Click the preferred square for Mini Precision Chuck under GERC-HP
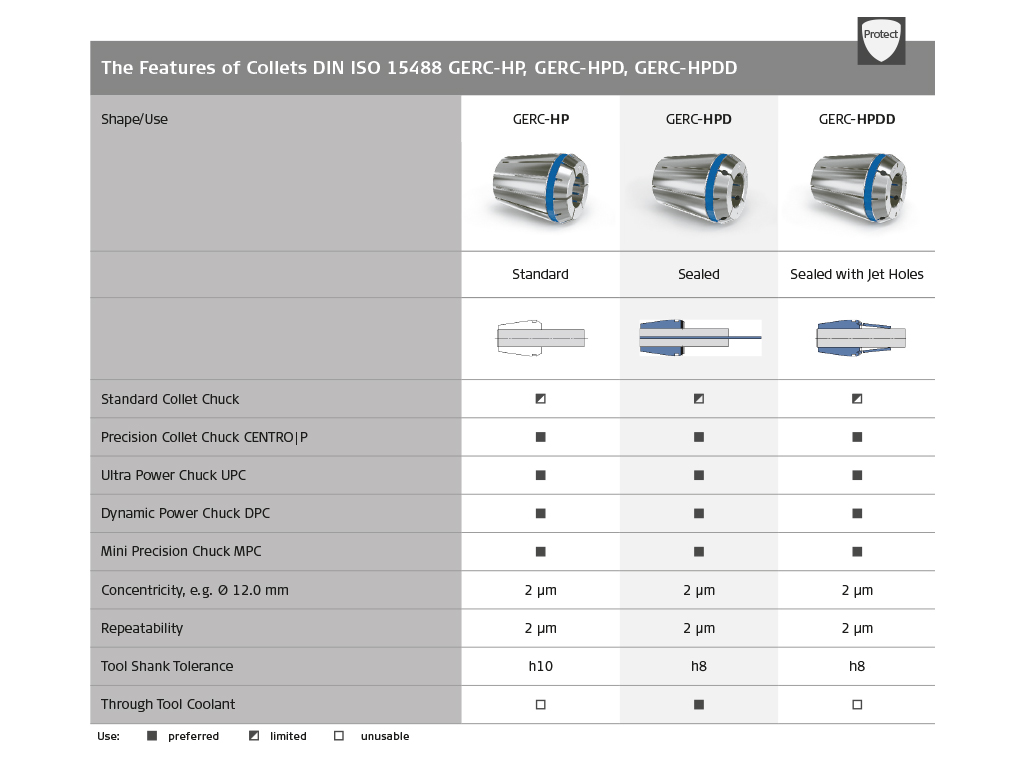Screen dimensions: 1024x768 coord(541,552)
